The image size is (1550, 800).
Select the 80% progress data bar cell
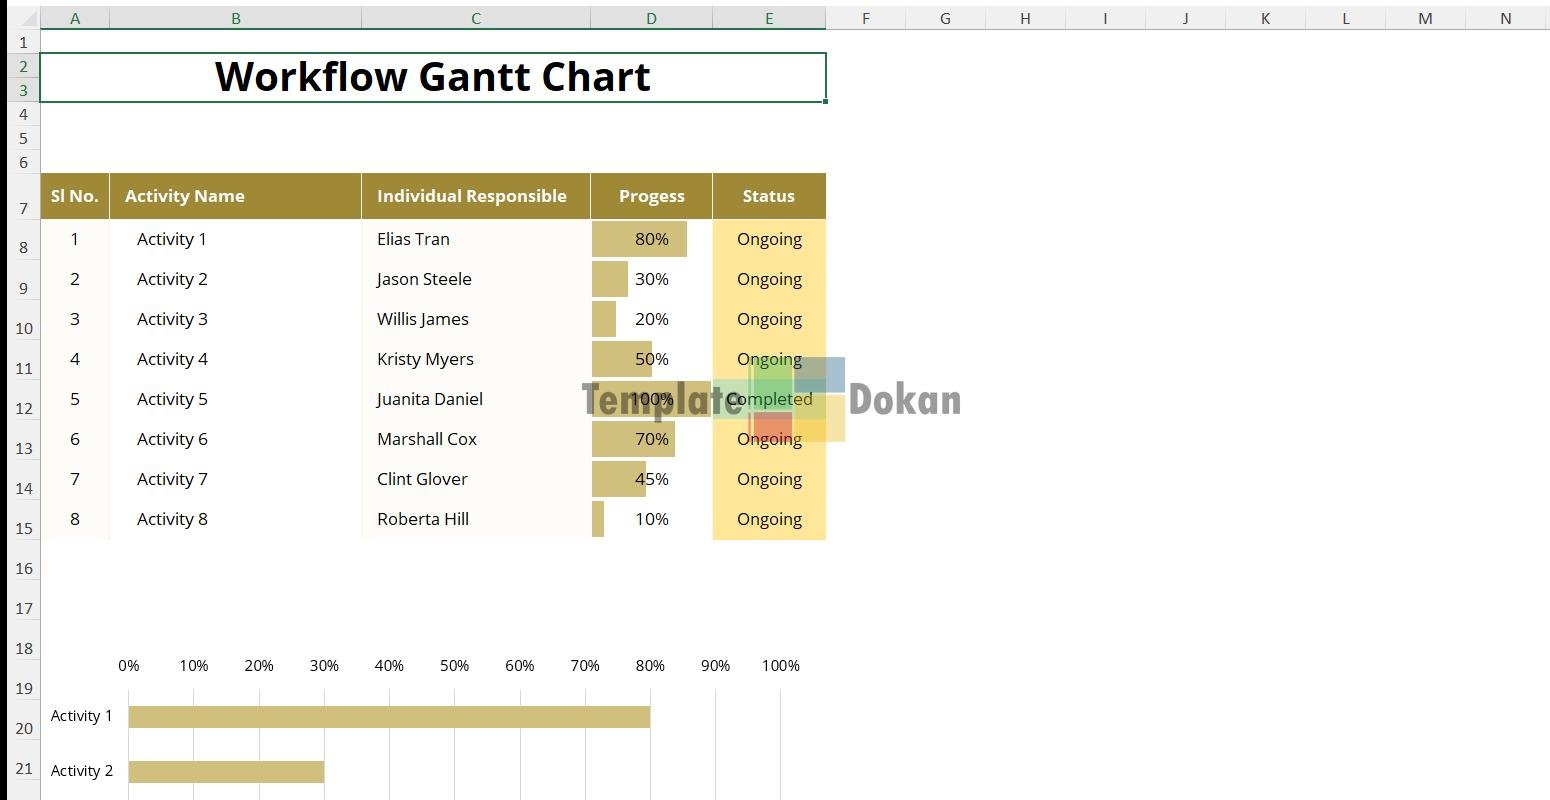point(651,239)
